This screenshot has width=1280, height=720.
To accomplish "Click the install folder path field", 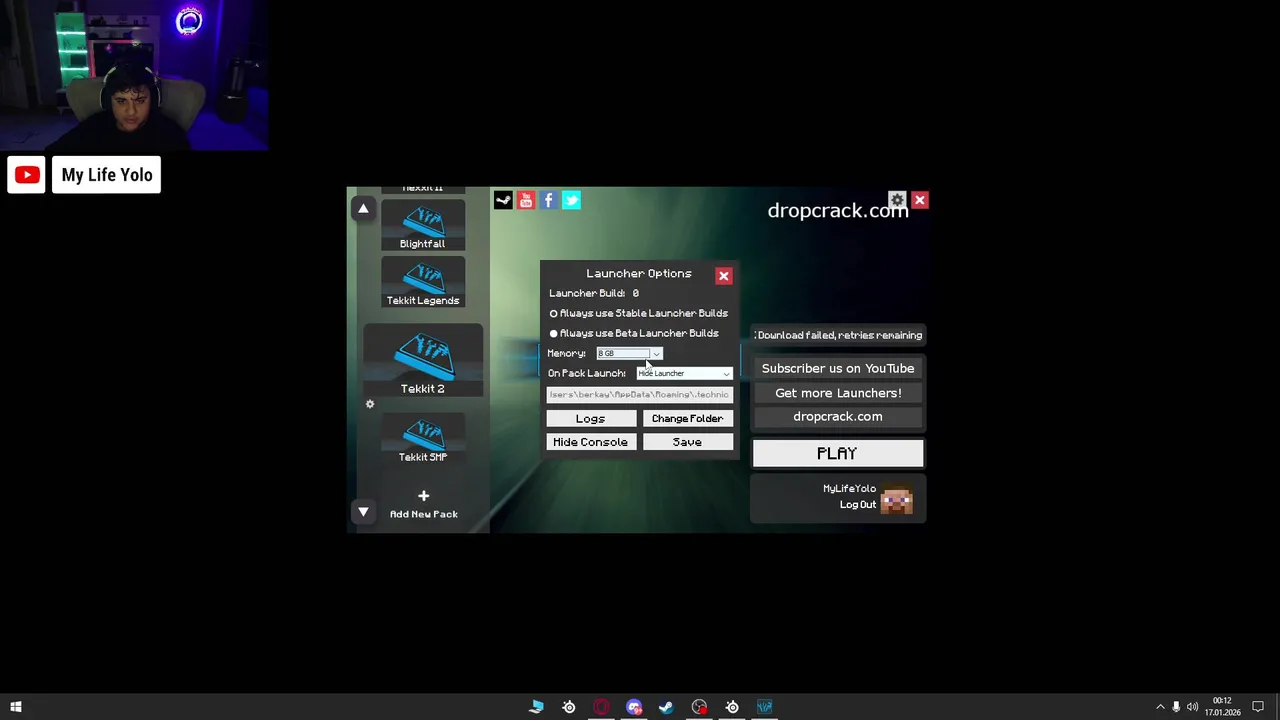I will (639, 394).
